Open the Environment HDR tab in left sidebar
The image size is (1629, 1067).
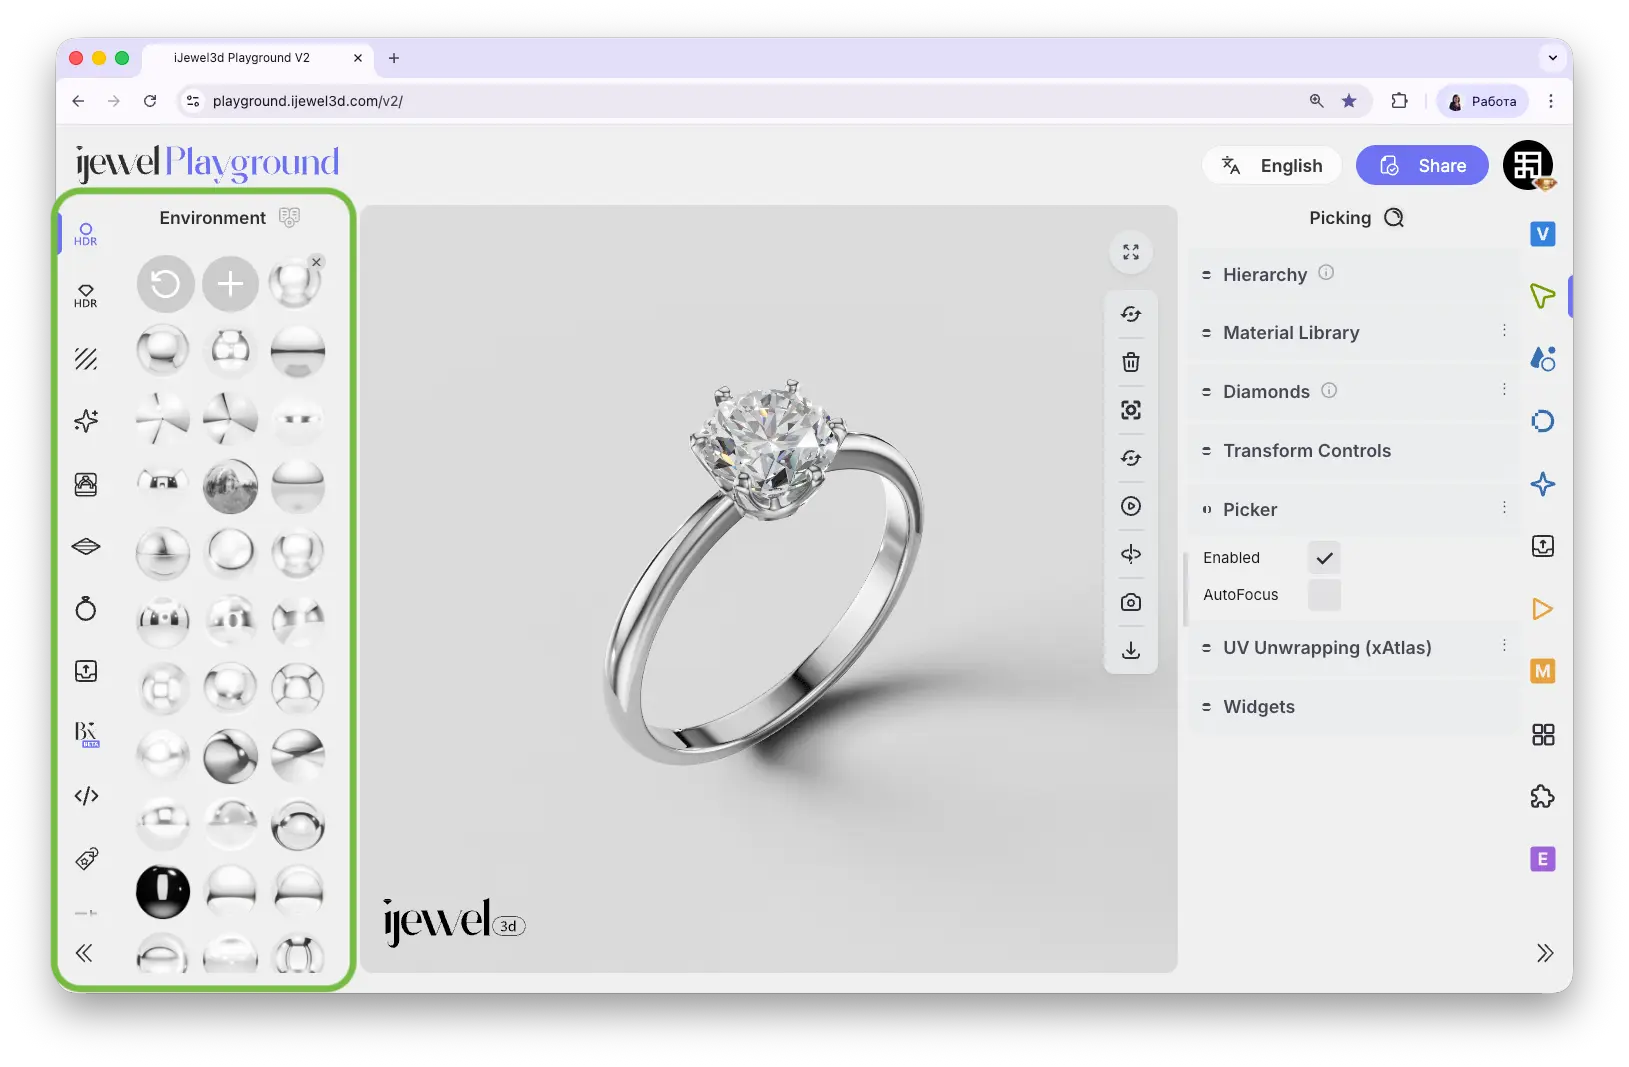(x=86, y=234)
